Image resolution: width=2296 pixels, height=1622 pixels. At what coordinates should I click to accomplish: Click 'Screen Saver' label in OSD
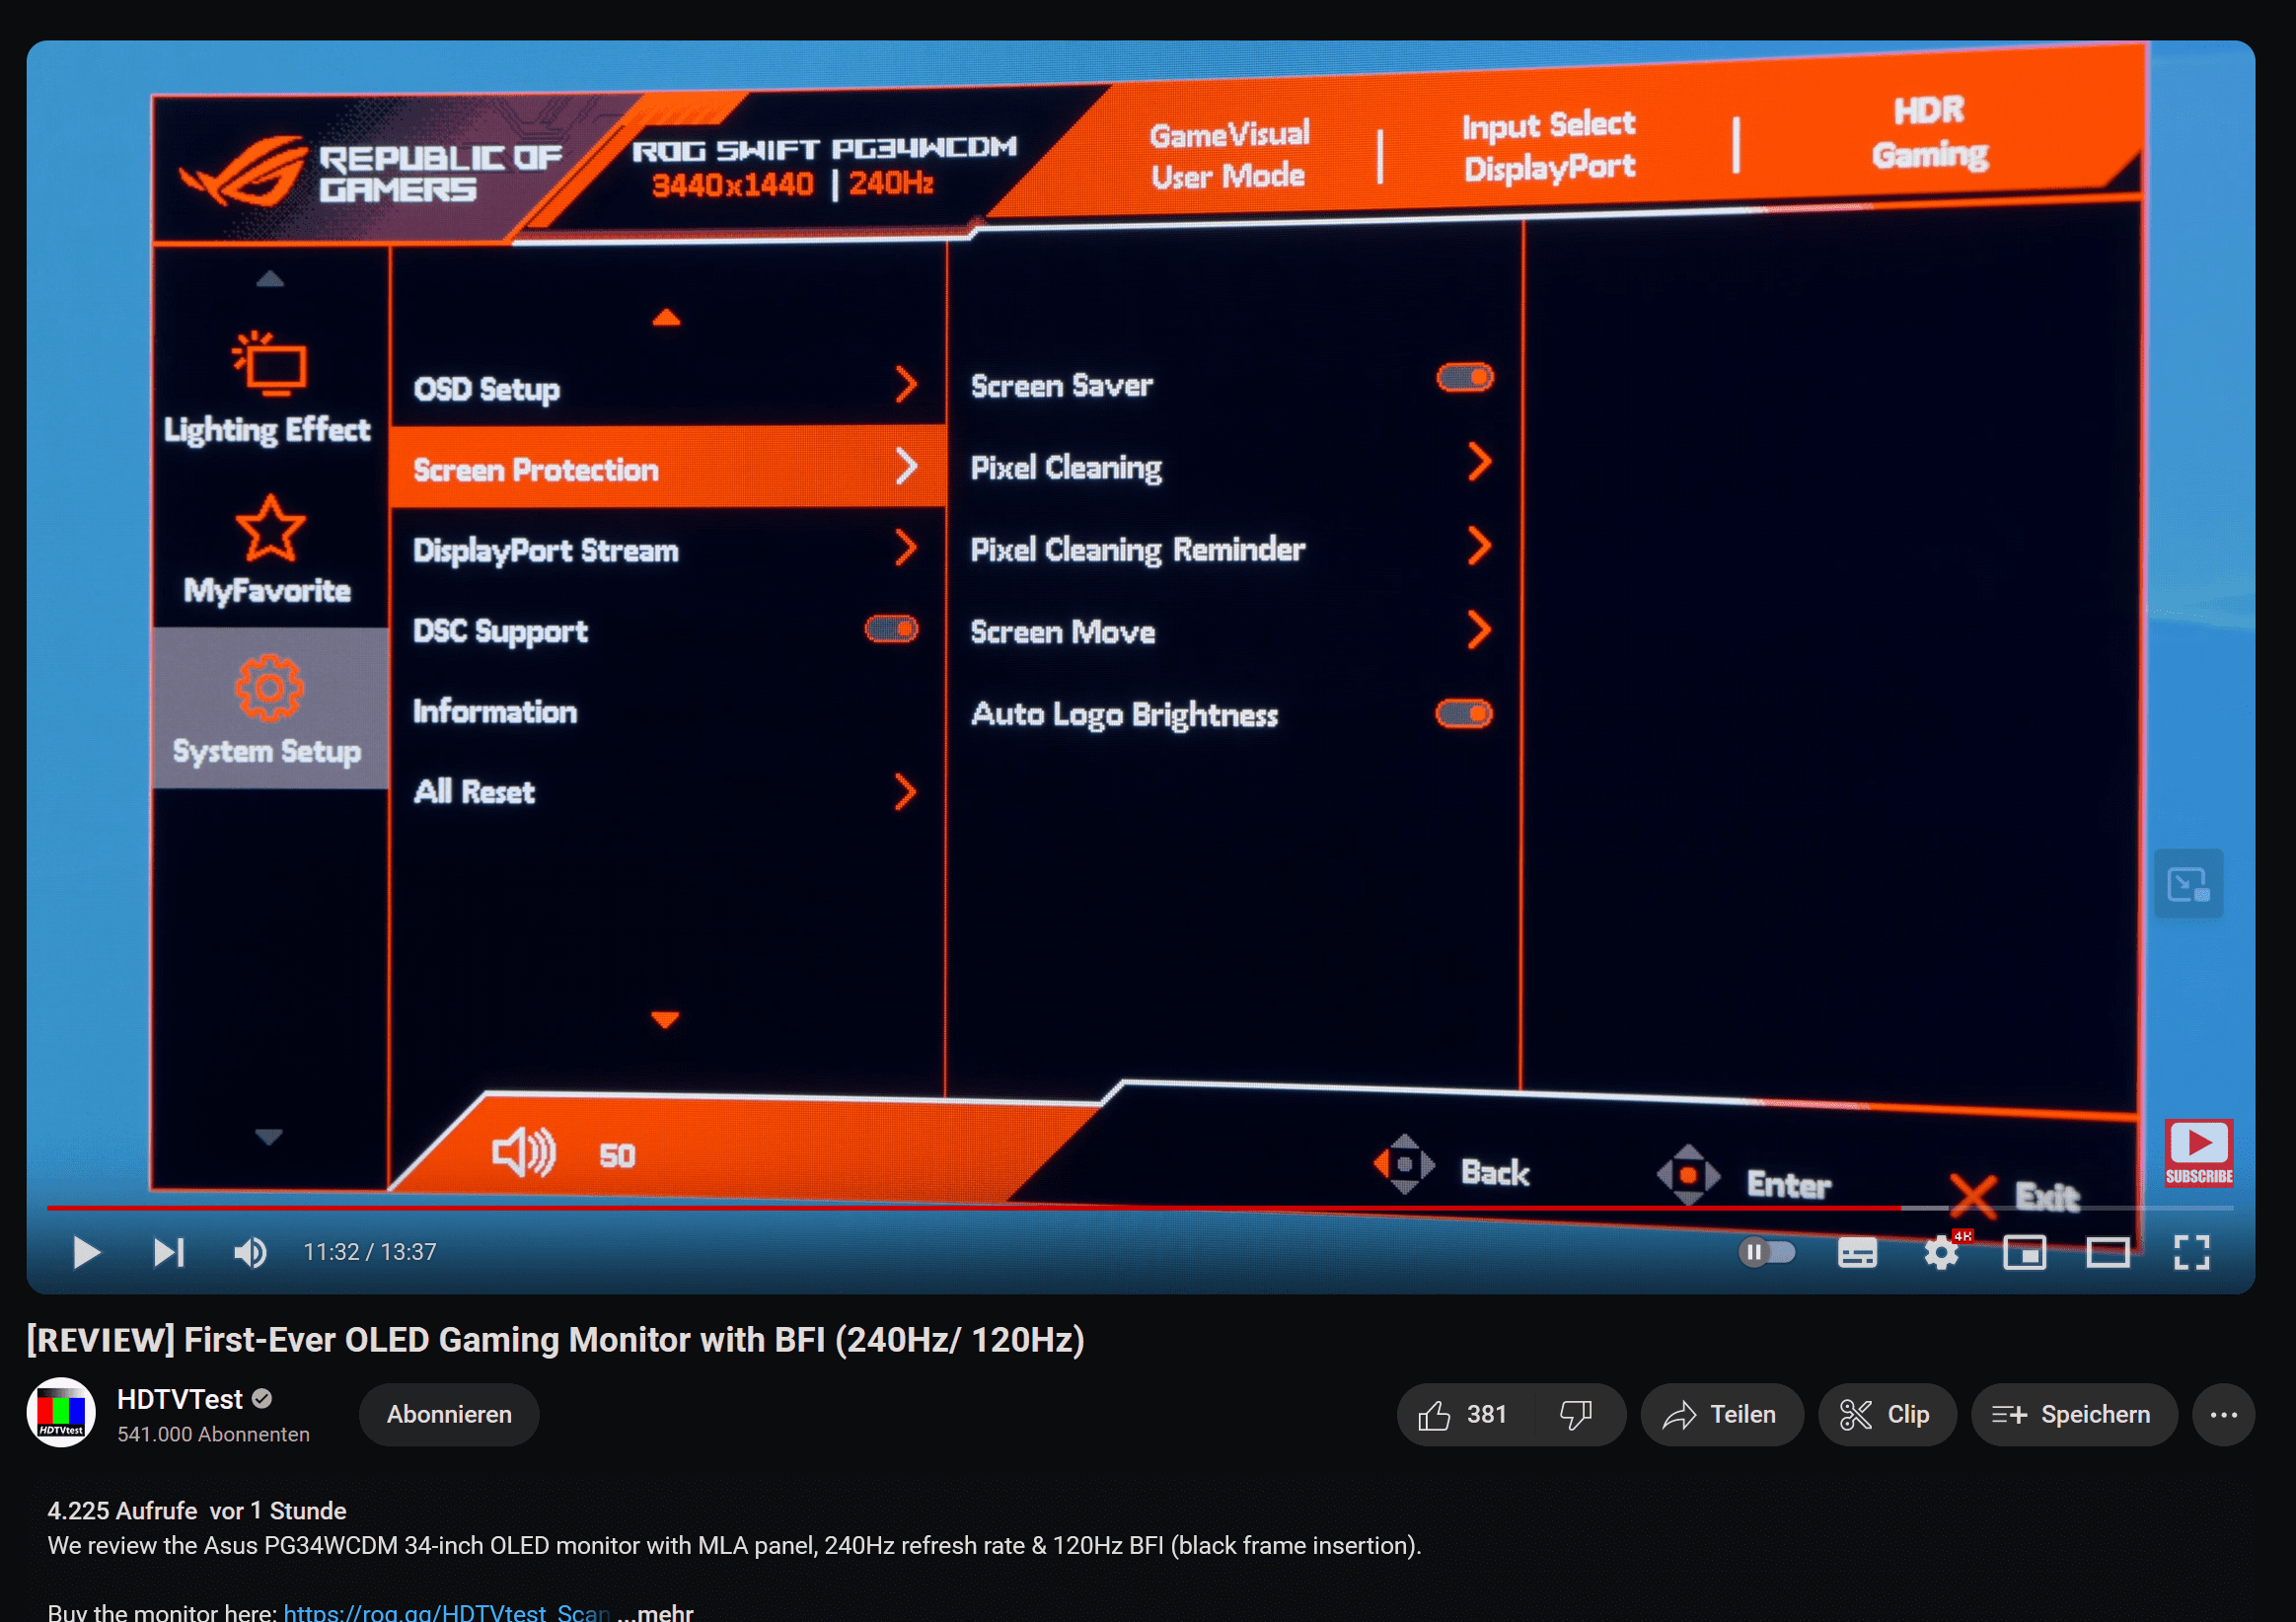click(x=1062, y=385)
